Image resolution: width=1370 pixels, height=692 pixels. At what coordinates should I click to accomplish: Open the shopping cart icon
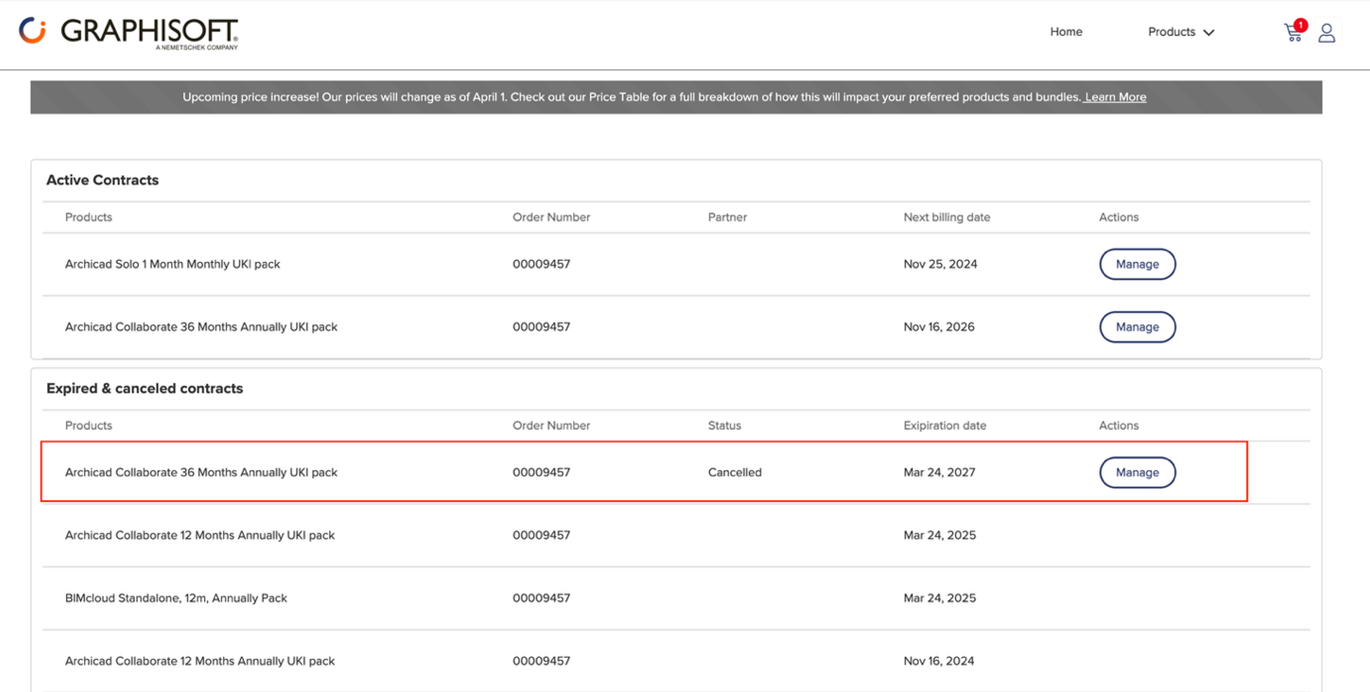click(x=1292, y=34)
